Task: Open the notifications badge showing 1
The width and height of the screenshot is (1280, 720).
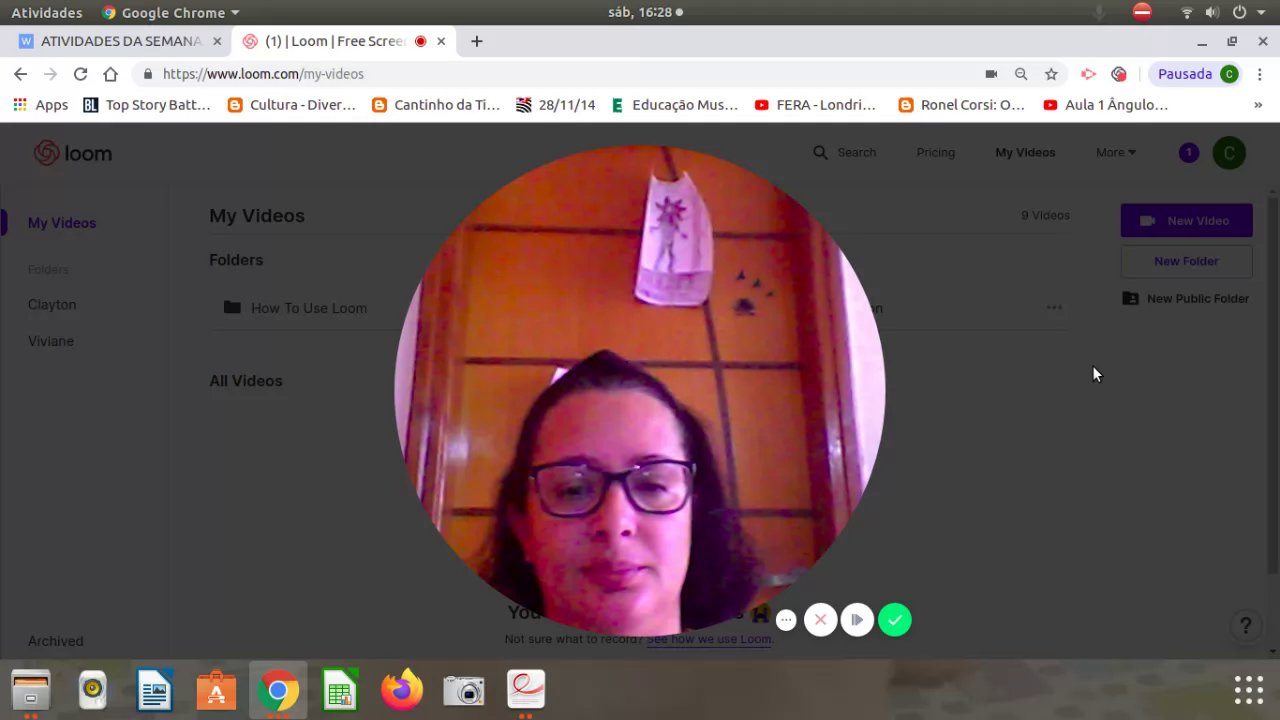Action: click(1188, 153)
